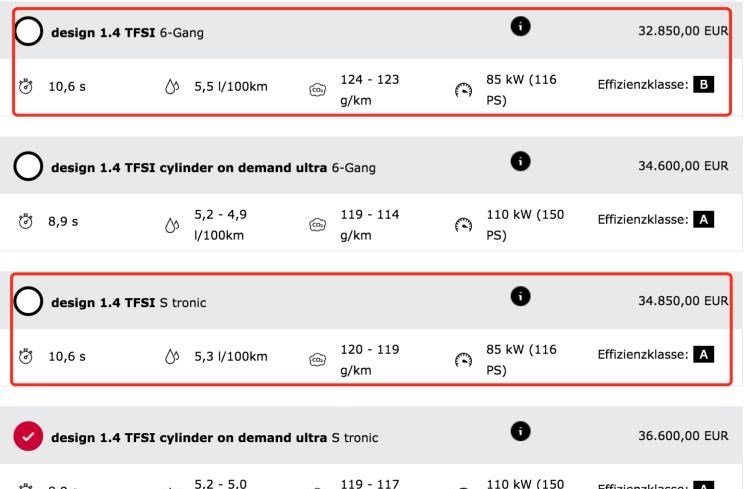The height and width of the screenshot is (489, 744).
Task: Click cylinder on demand ultra 6-Gang title
Action: pyautogui.click(x=214, y=167)
